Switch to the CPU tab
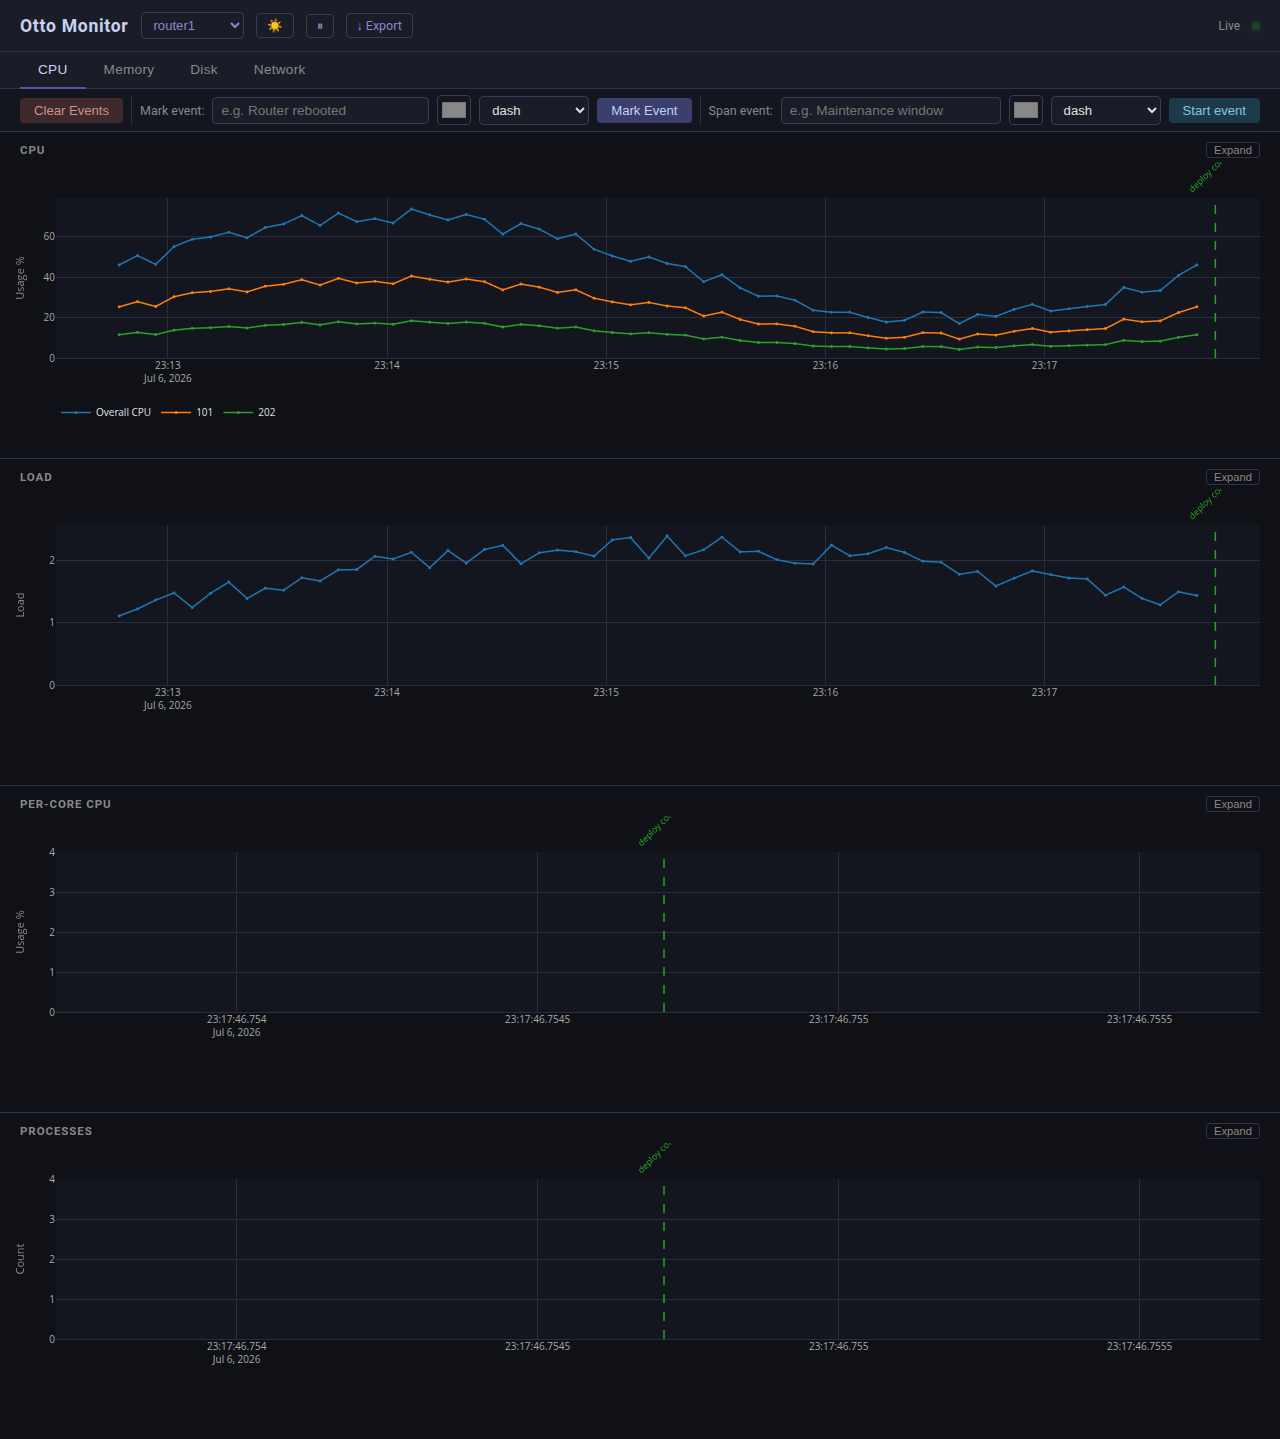This screenshot has width=1280, height=1439. click(x=53, y=70)
